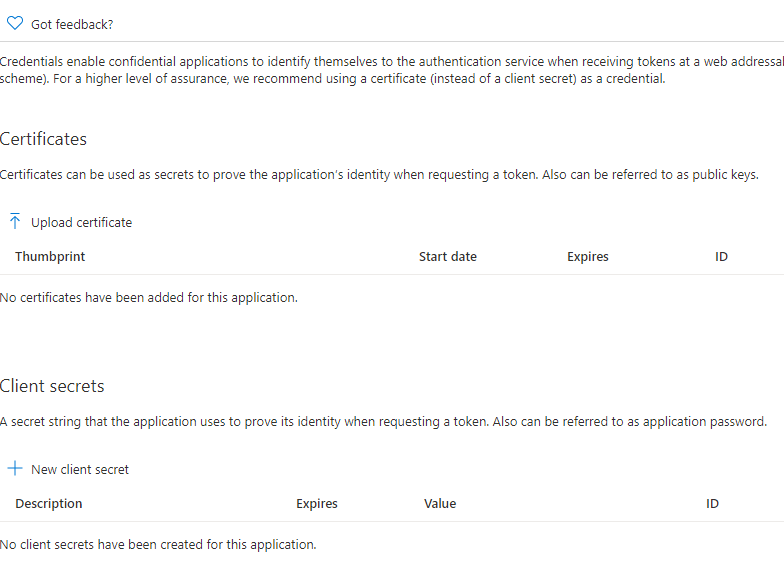This screenshot has height=571, width=784.
Task: Open the Got feedback? link
Action: point(72,24)
